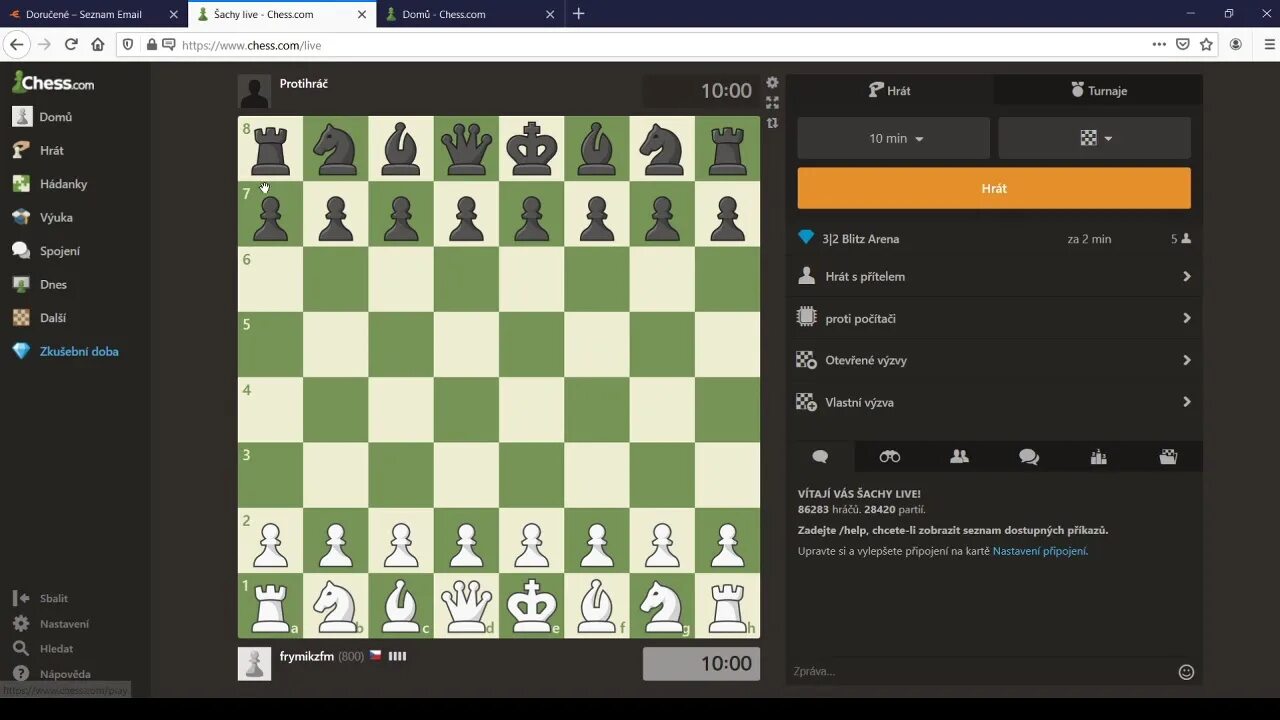Select the video clapperboard tab
Viewport: 1280px width, 720px height.
[x=1168, y=457]
